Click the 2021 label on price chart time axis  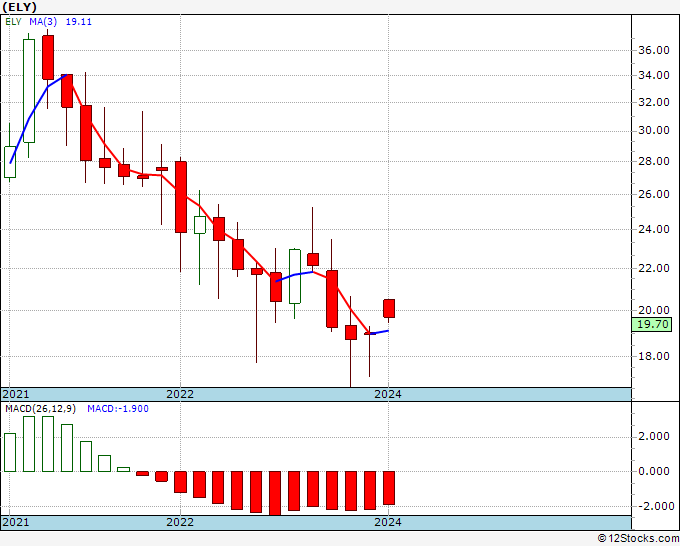[x=16, y=394]
